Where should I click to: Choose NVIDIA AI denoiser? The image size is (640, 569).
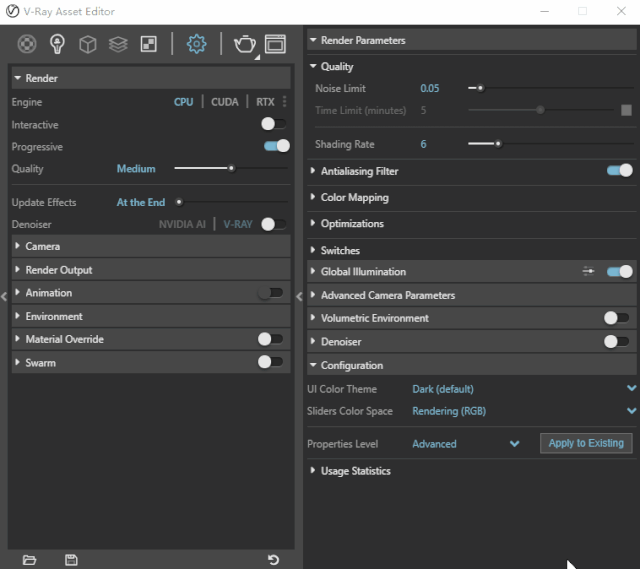182,224
